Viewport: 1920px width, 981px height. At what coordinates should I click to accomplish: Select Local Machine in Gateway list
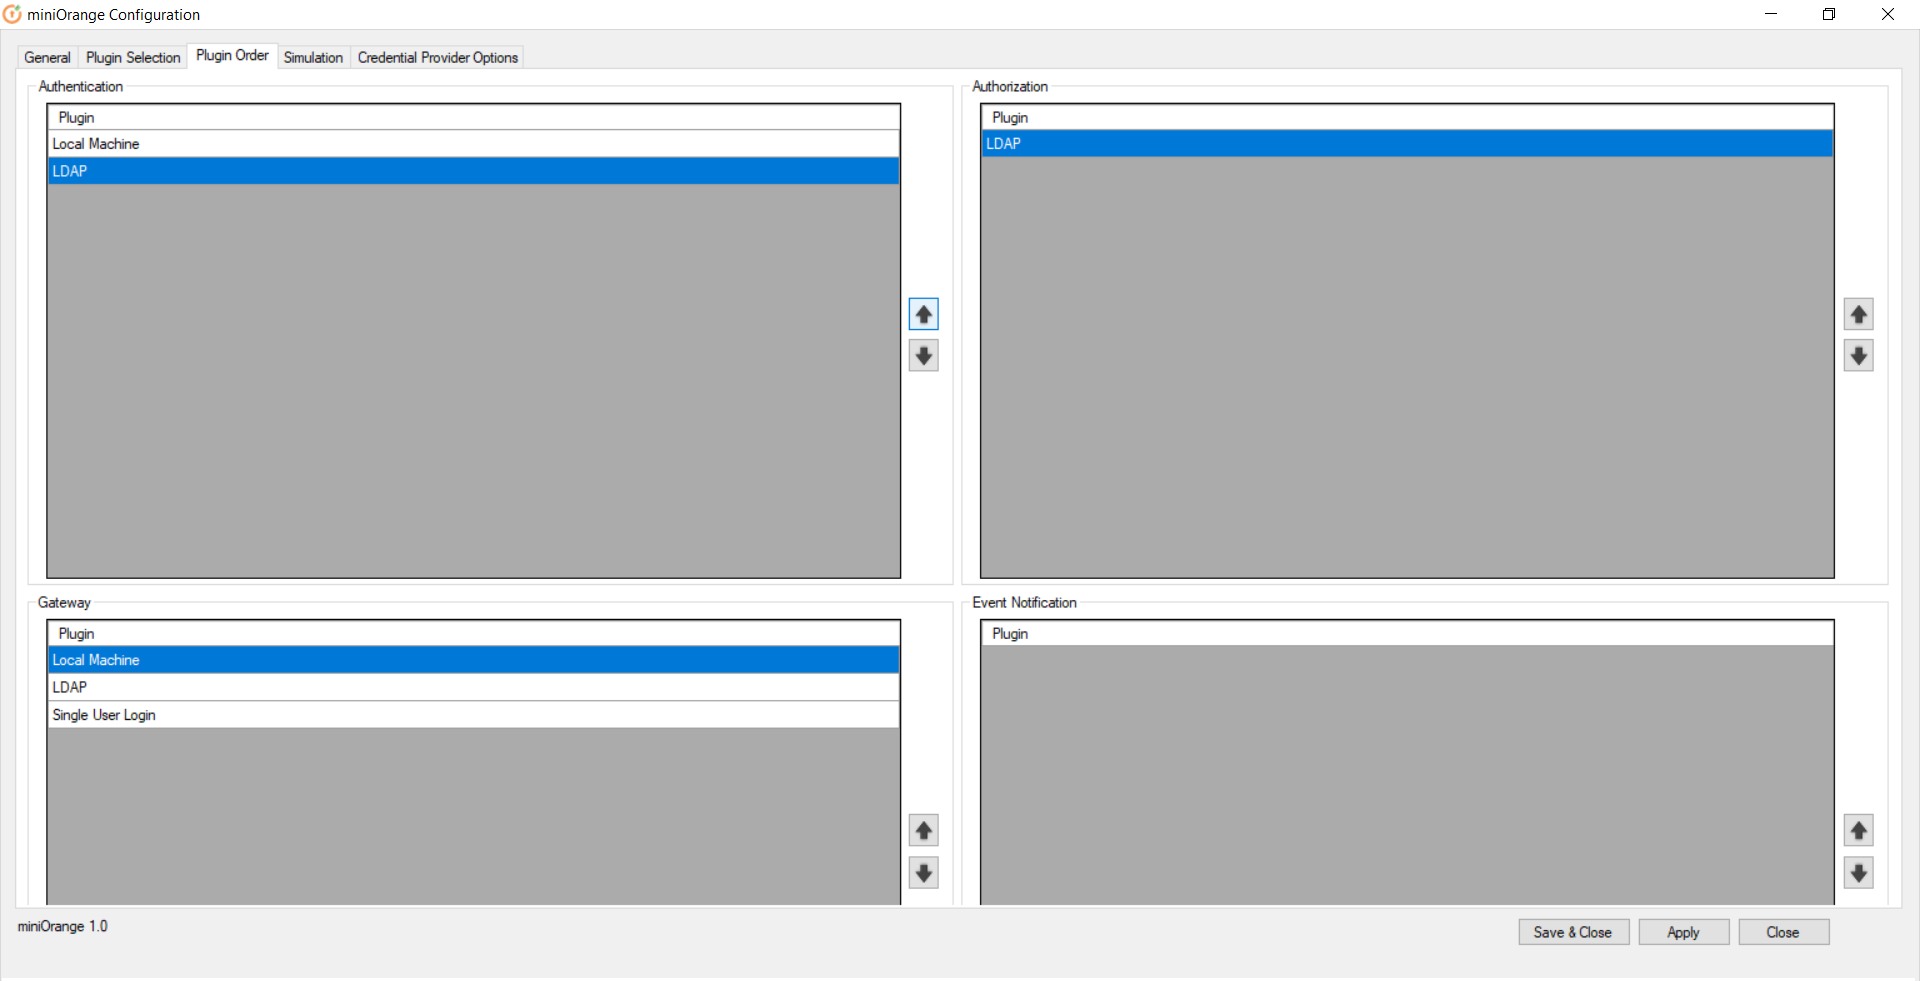474,660
